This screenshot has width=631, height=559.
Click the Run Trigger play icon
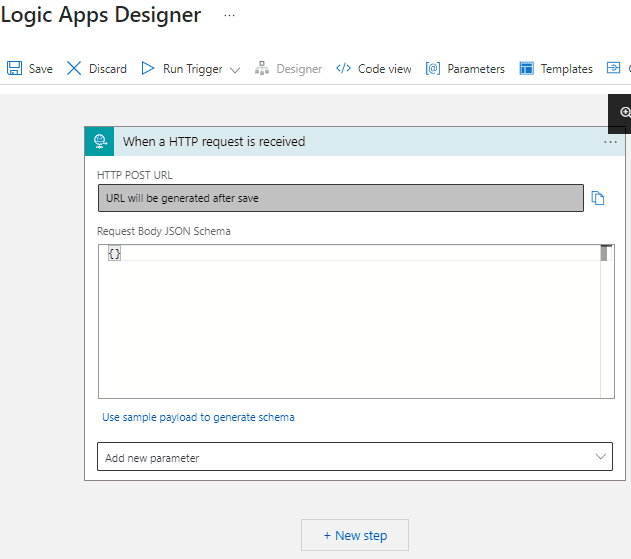click(148, 68)
